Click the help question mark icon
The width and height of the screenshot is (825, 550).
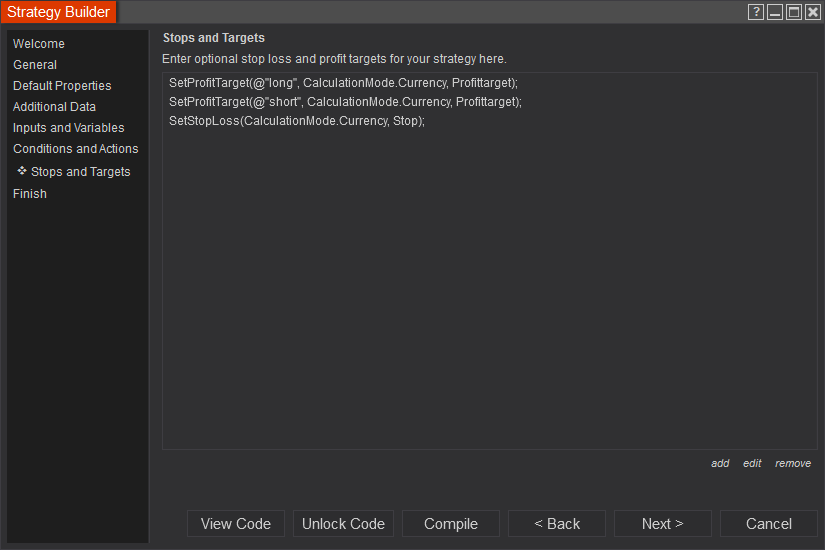[756, 12]
